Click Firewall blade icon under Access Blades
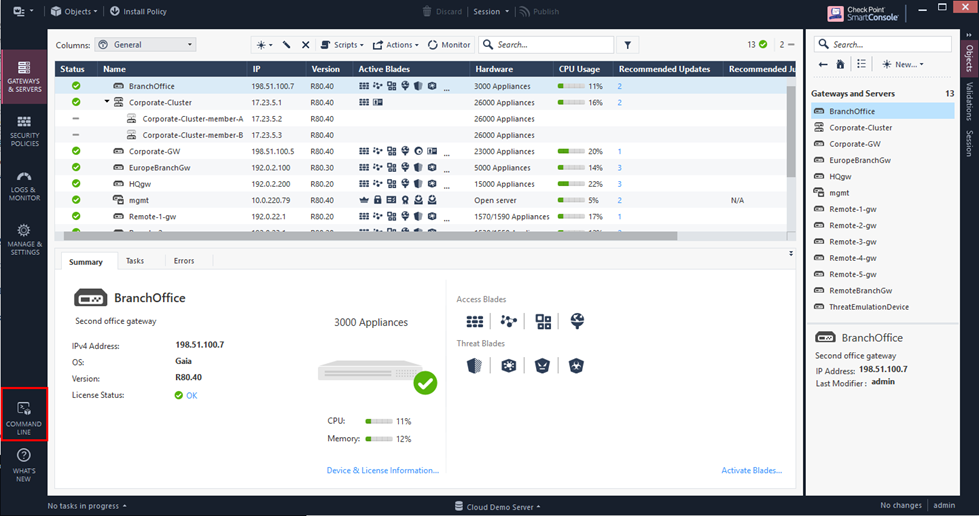 coord(475,322)
